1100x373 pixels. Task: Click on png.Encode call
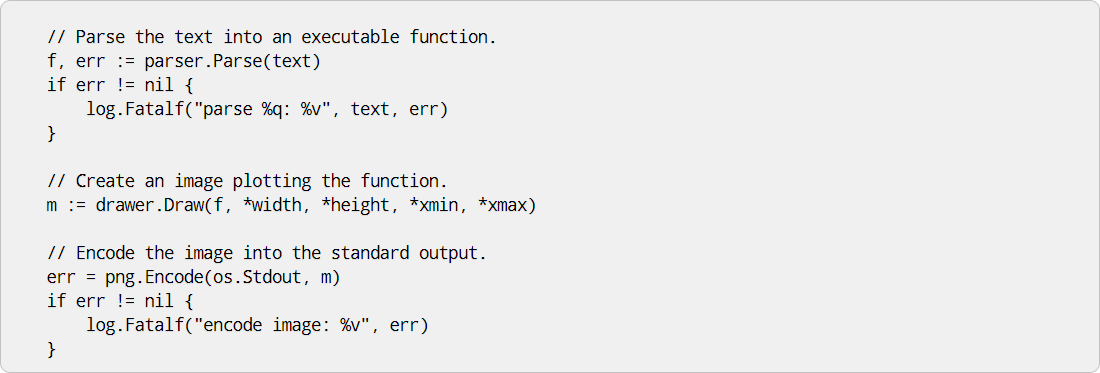(222, 278)
